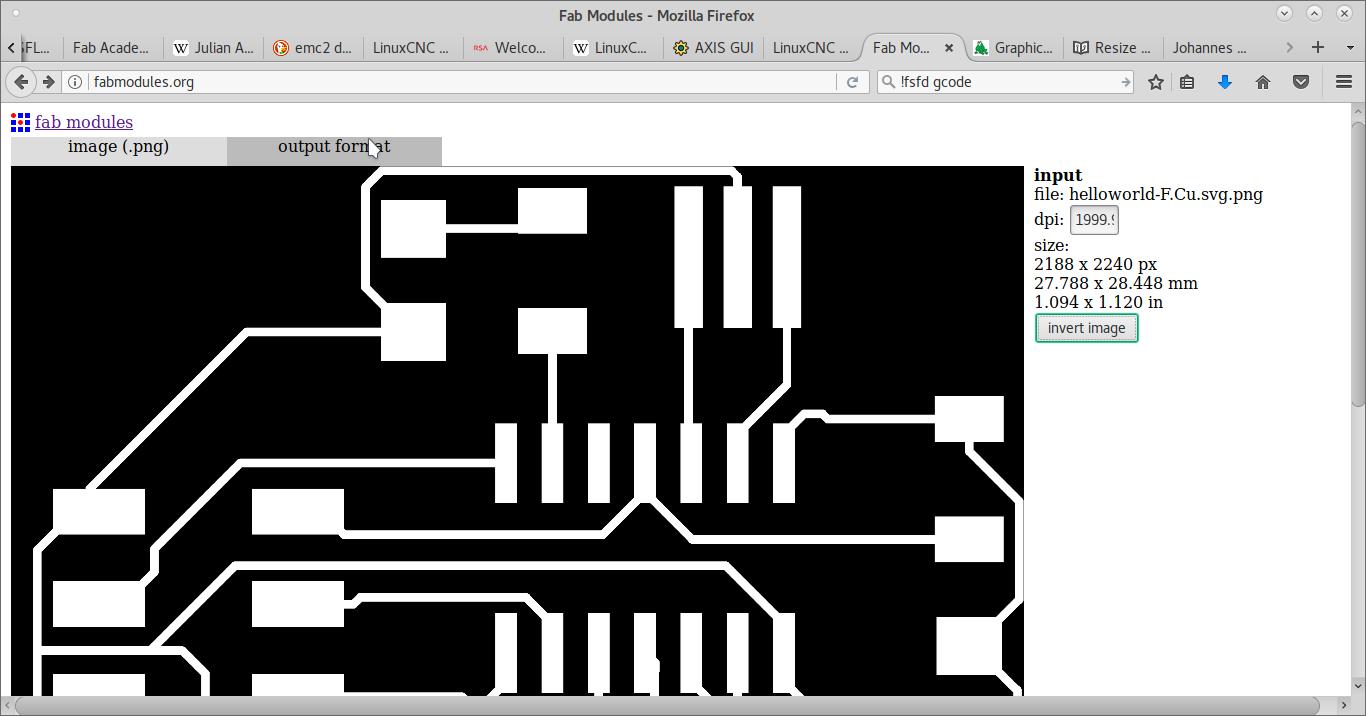Open the Firefox hamburger menu

tap(1344, 82)
